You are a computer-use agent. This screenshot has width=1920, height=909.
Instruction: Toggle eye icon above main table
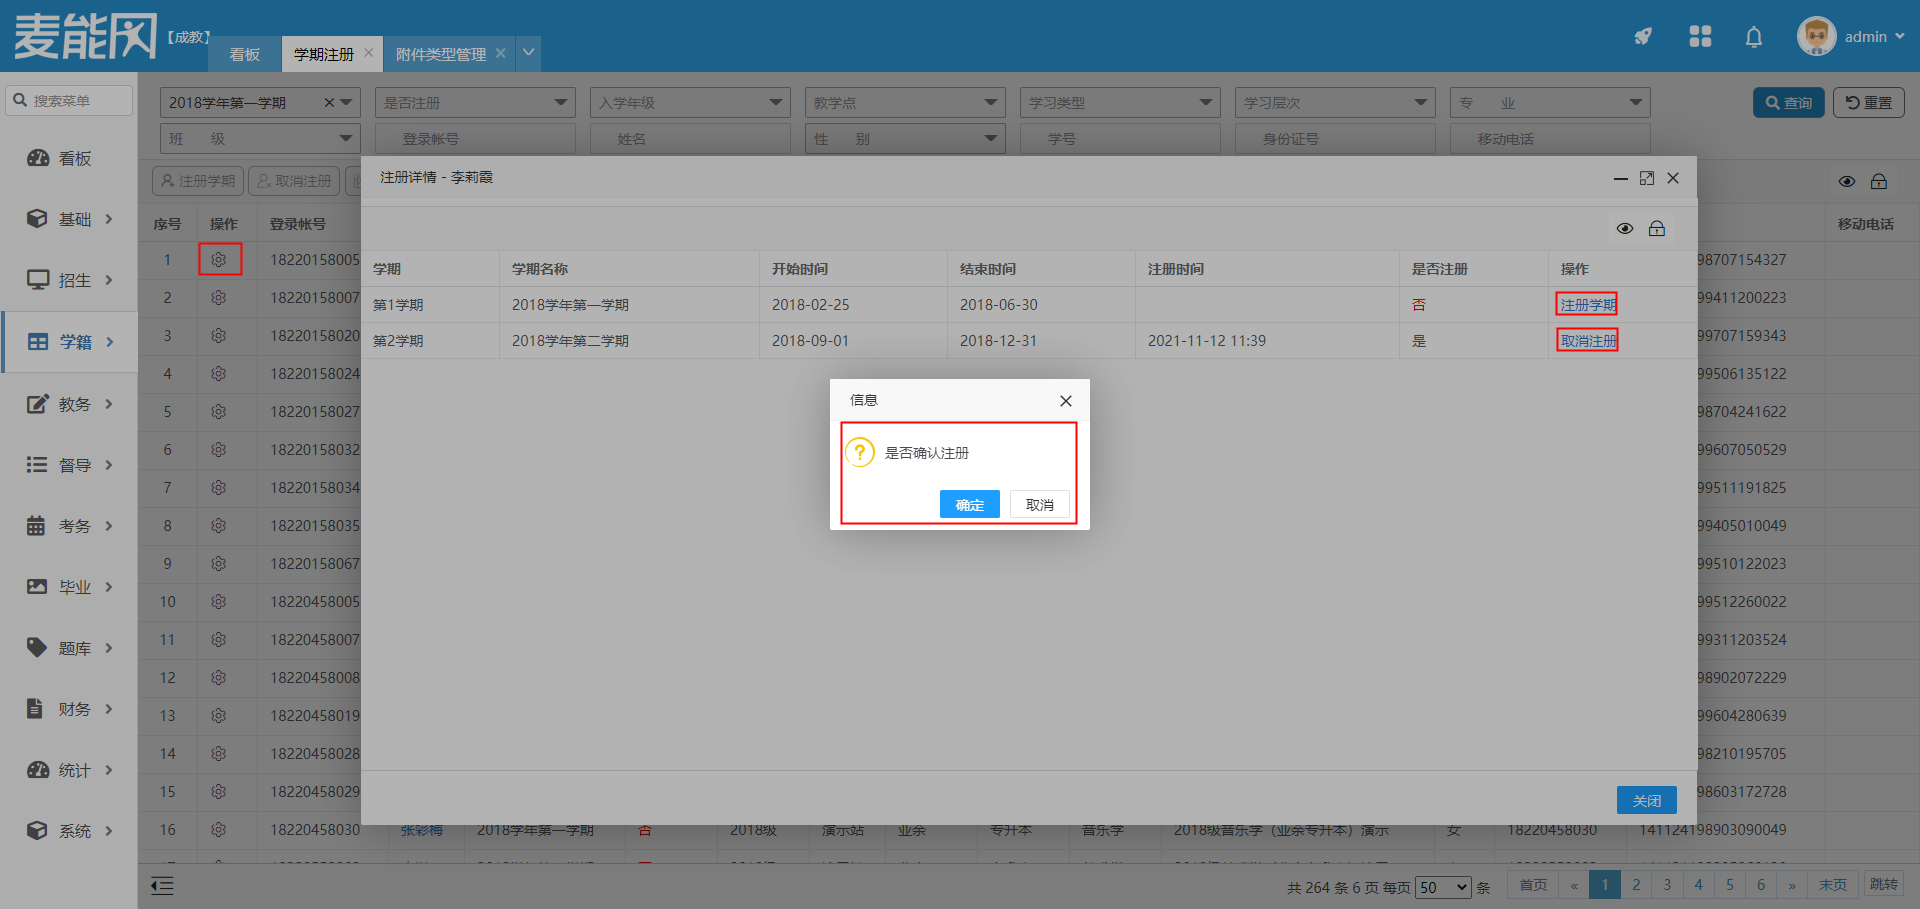(x=1847, y=182)
